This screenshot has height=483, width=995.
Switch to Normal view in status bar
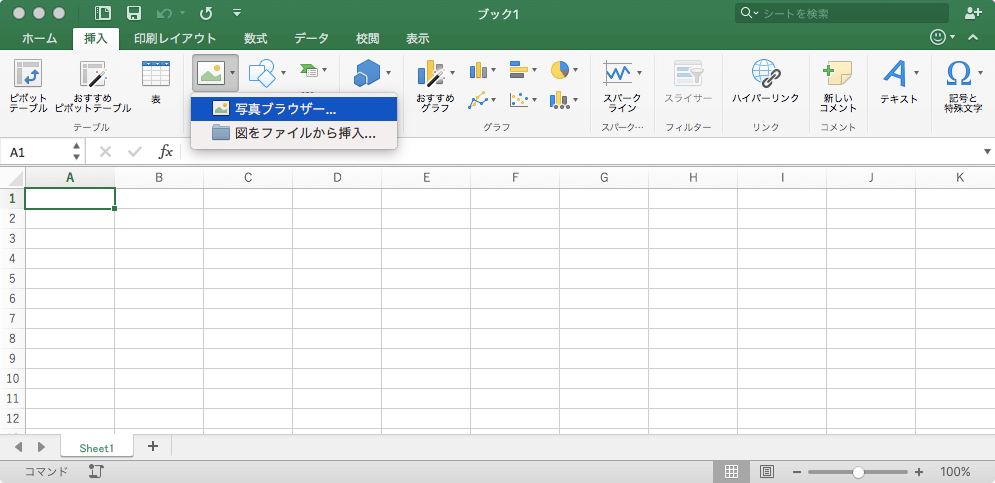click(x=731, y=472)
